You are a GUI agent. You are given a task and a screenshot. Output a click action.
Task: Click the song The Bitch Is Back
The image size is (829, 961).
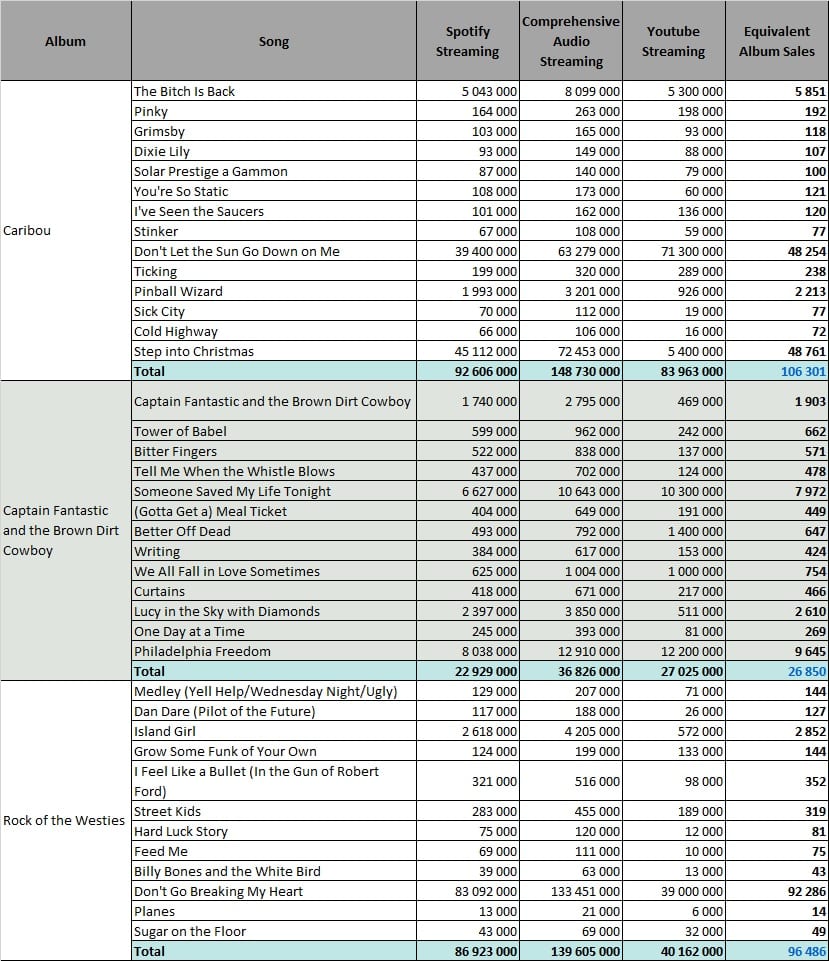[274, 91]
